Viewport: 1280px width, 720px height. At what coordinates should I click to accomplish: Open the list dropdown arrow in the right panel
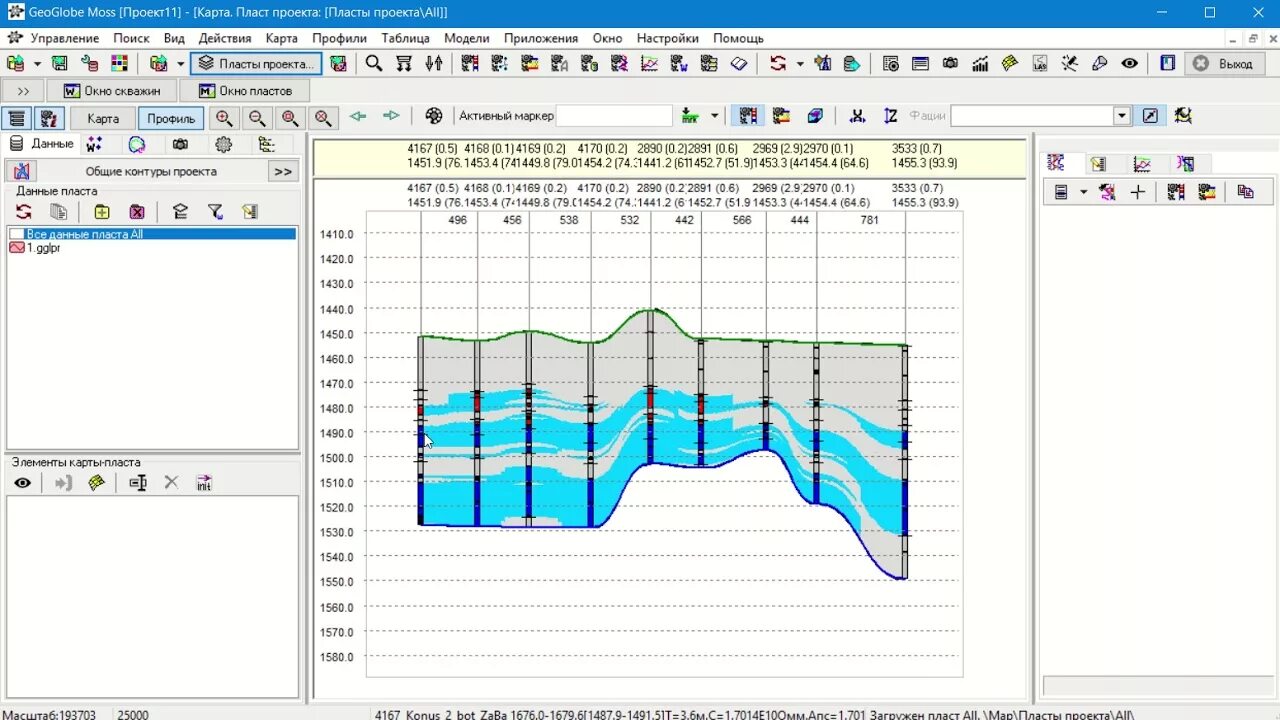coord(1084,192)
